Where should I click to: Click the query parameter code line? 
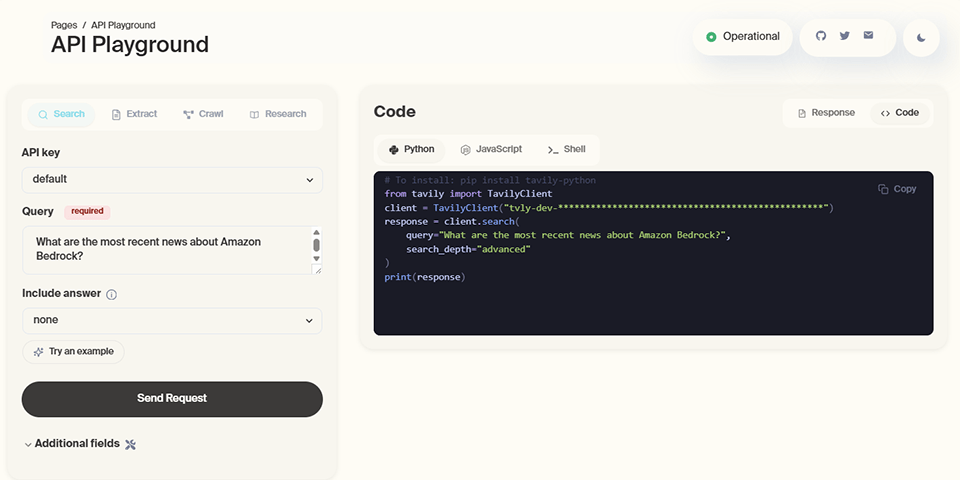tap(568, 236)
